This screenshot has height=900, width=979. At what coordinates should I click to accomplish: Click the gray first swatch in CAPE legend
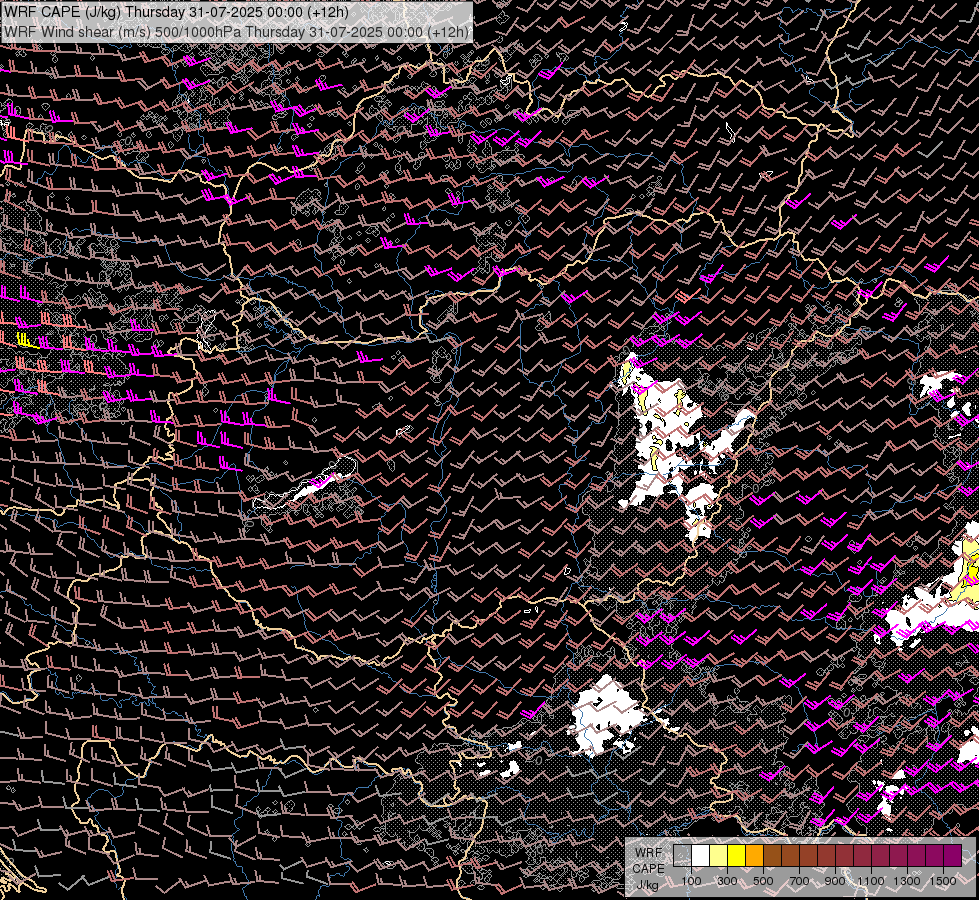point(682,856)
